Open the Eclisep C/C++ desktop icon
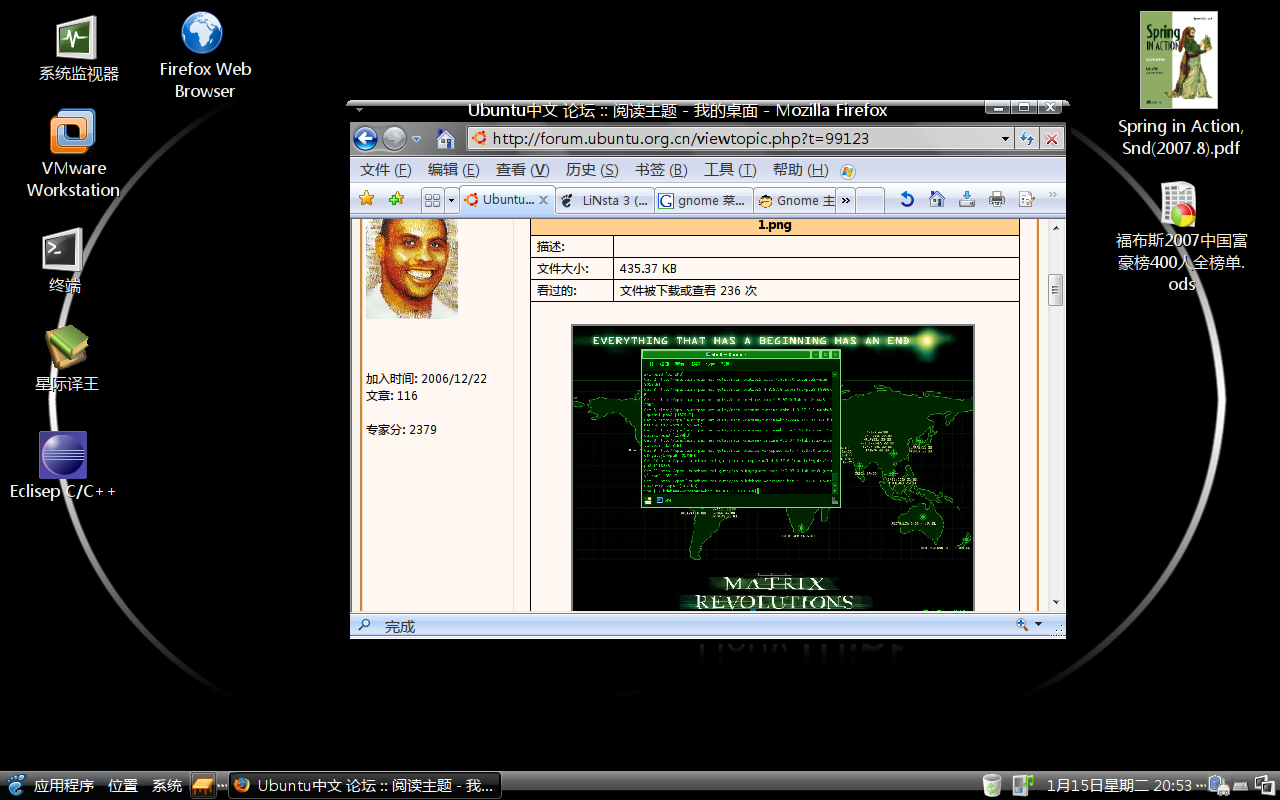The width and height of the screenshot is (1280, 800). pyautogui.click(x=63, y=466)
